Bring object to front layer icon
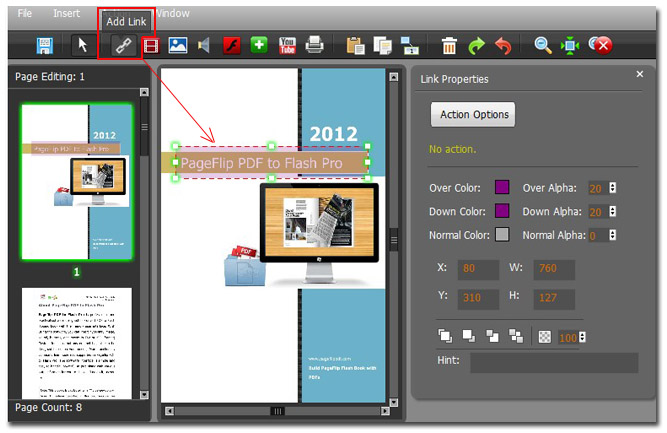The height and width of the screenshot is (433, 667). coord(445,336)
